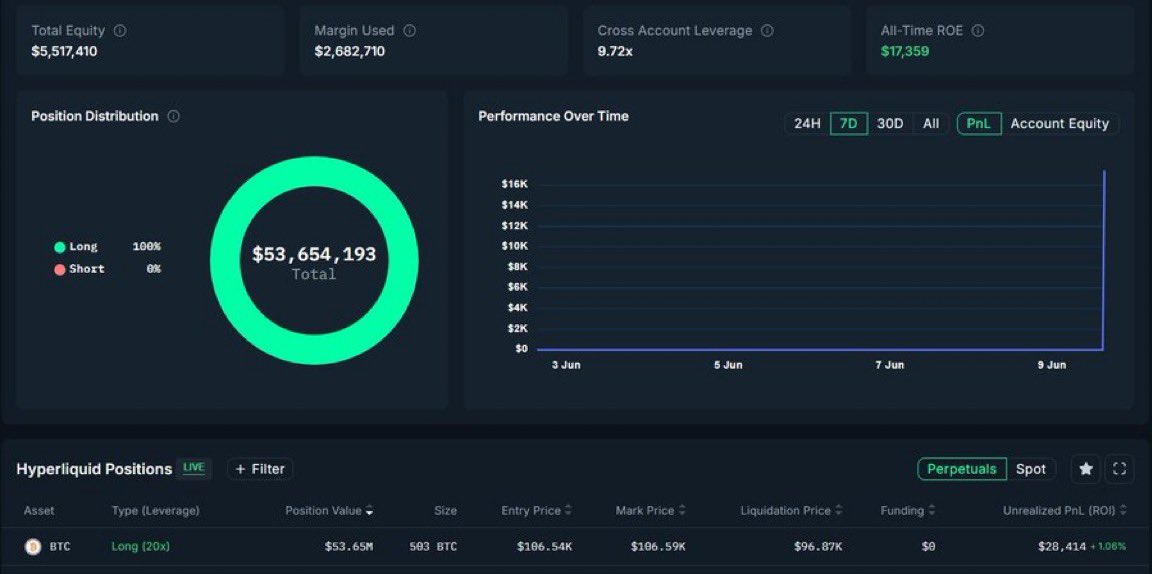Open fullscreen view of positions table
The image size is (1152, 574).
click(1120, 469)
